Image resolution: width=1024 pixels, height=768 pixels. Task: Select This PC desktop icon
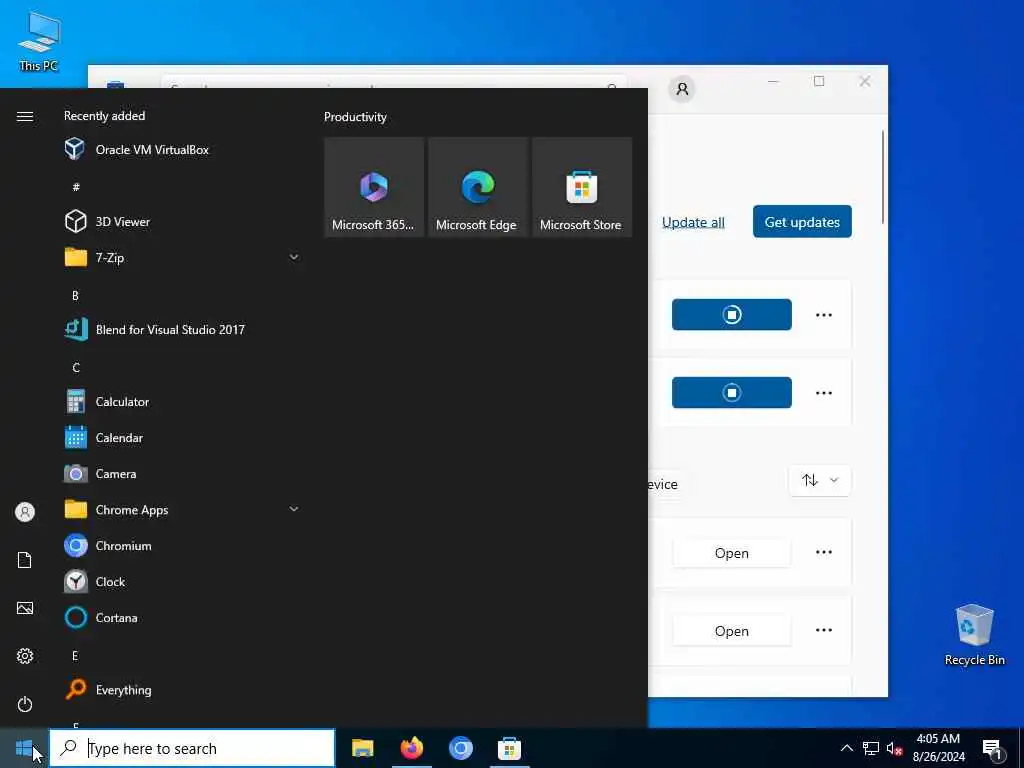[x=39, y=40]
